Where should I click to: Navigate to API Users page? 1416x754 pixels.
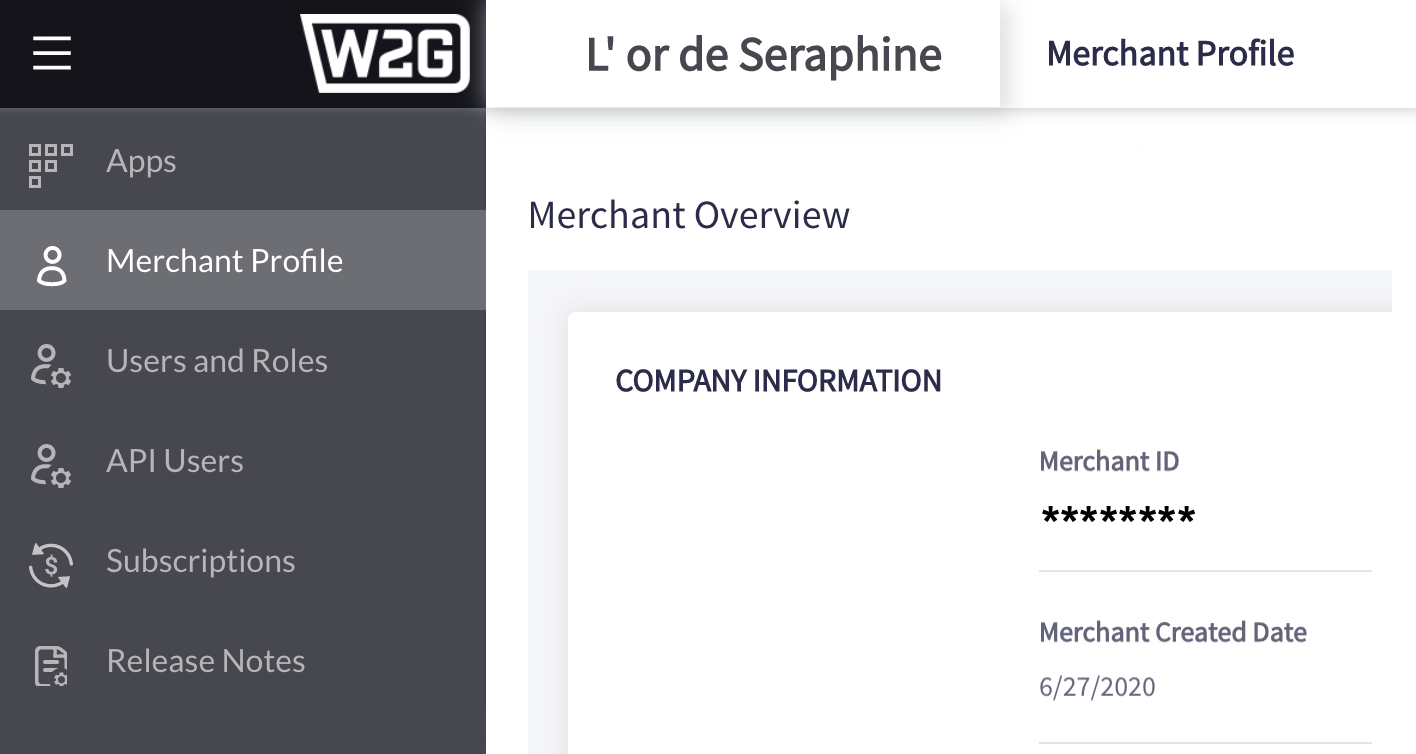click(x=175, y=461)
